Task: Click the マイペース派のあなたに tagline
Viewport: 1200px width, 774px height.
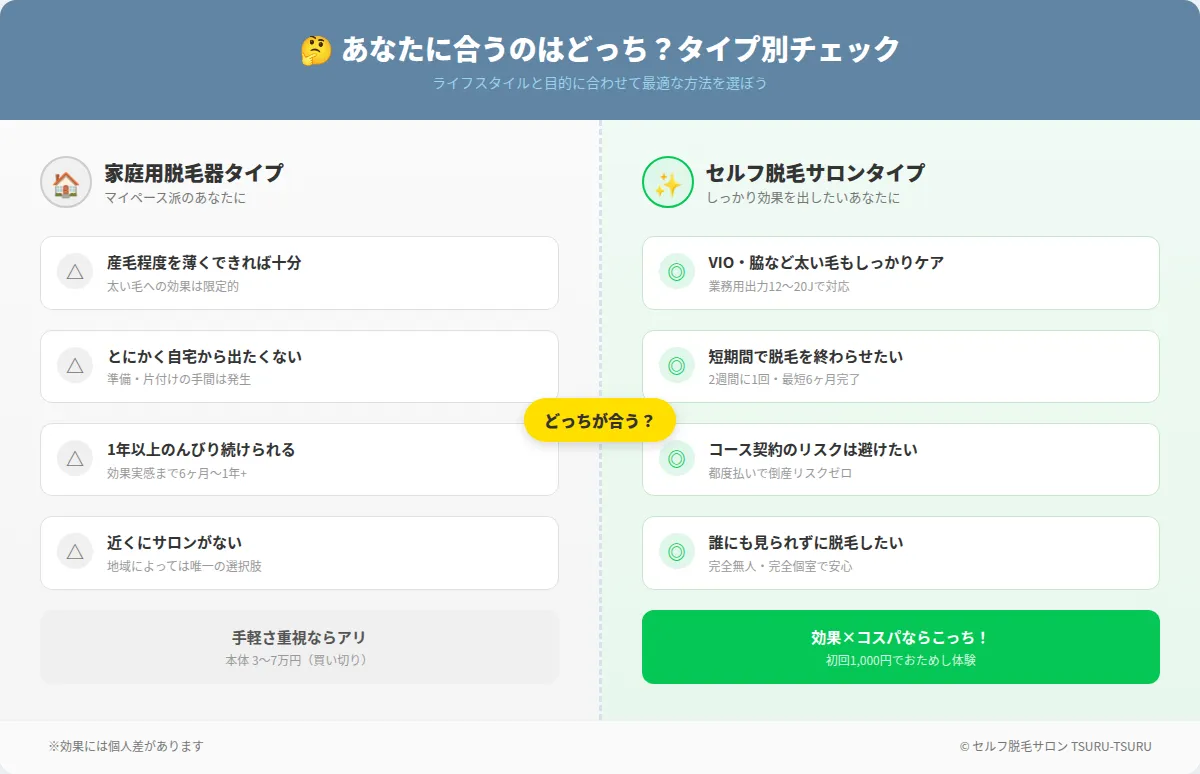Action: pyautogui.click(x=175, y=198)
